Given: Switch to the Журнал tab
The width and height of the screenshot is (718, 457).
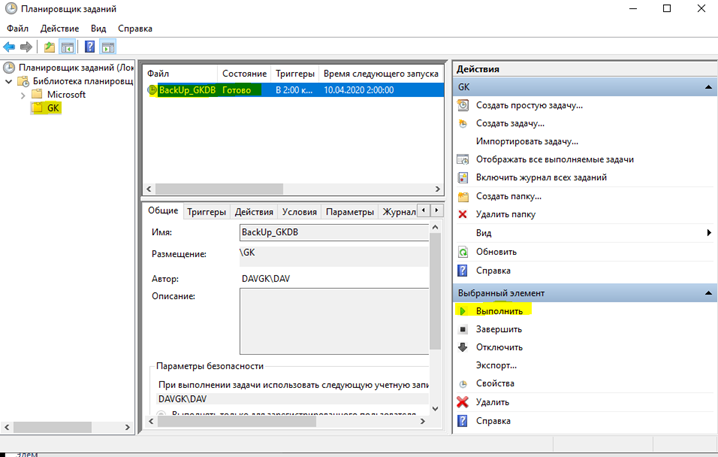Looking at the screenshot, I should 399,212.
